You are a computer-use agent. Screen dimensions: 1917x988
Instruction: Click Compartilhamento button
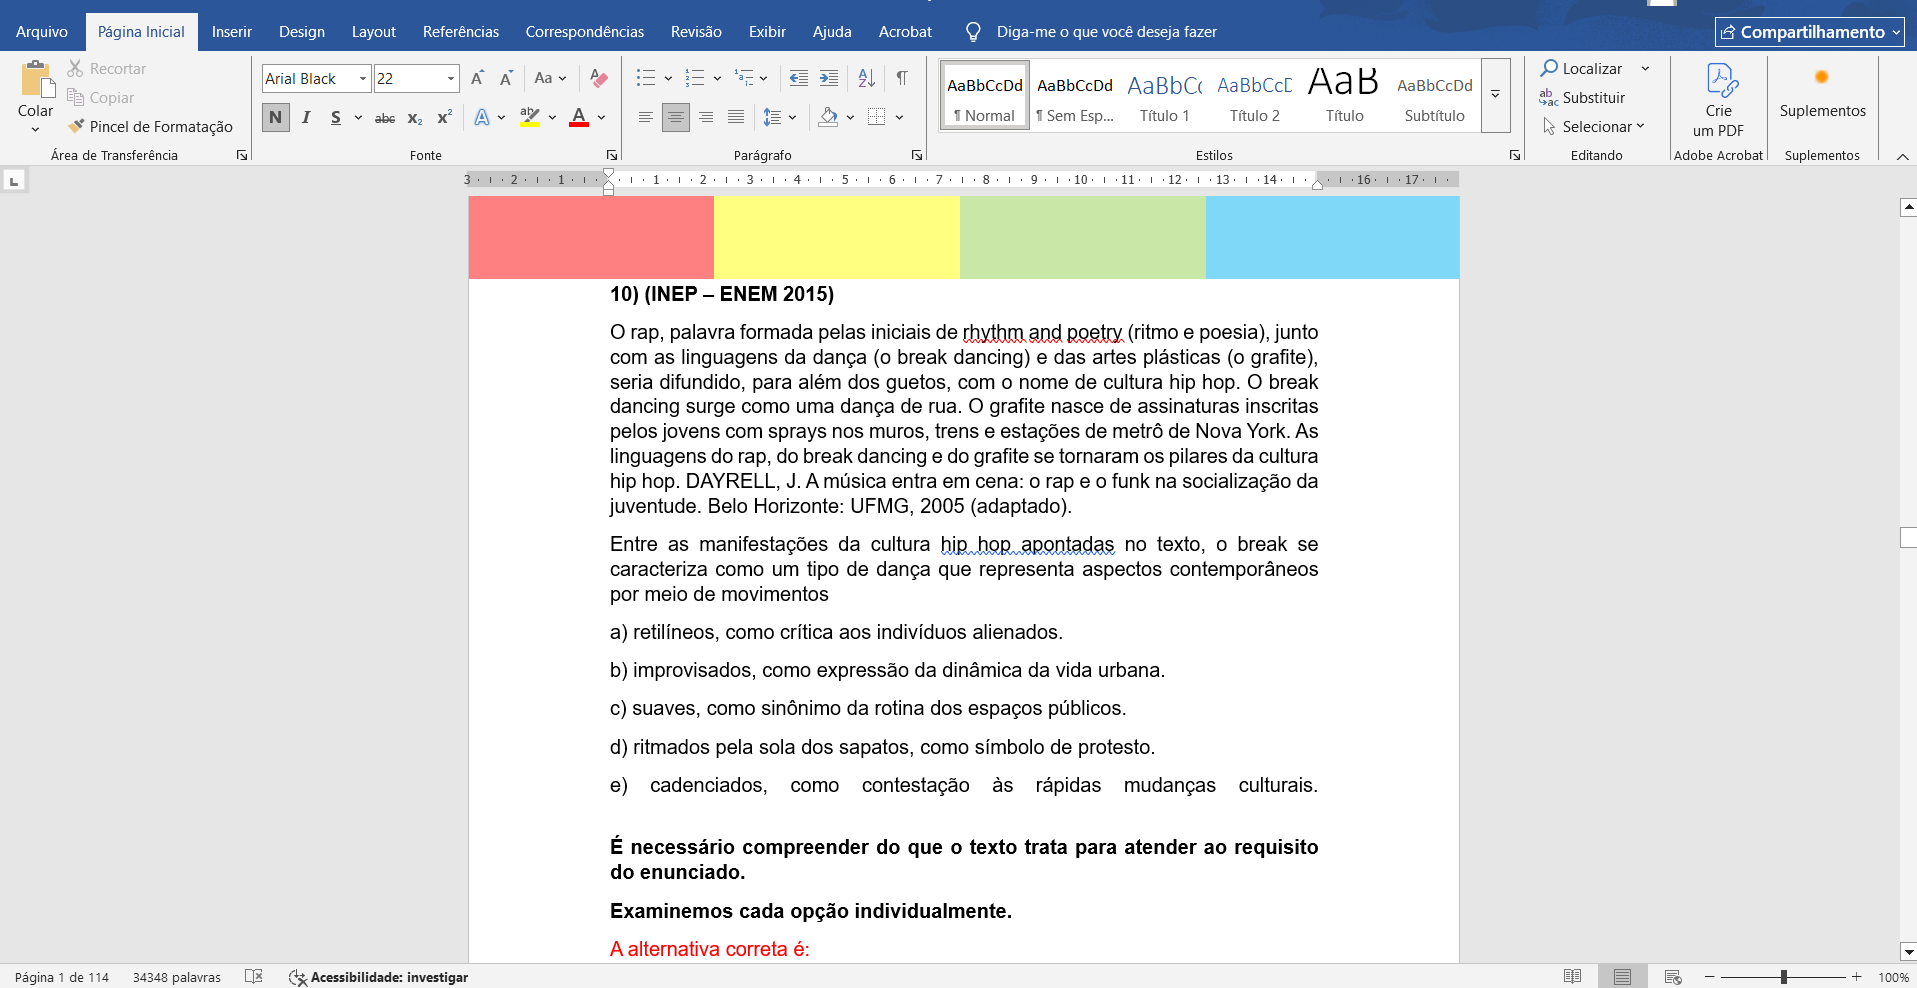click(x=1810, y=32)
